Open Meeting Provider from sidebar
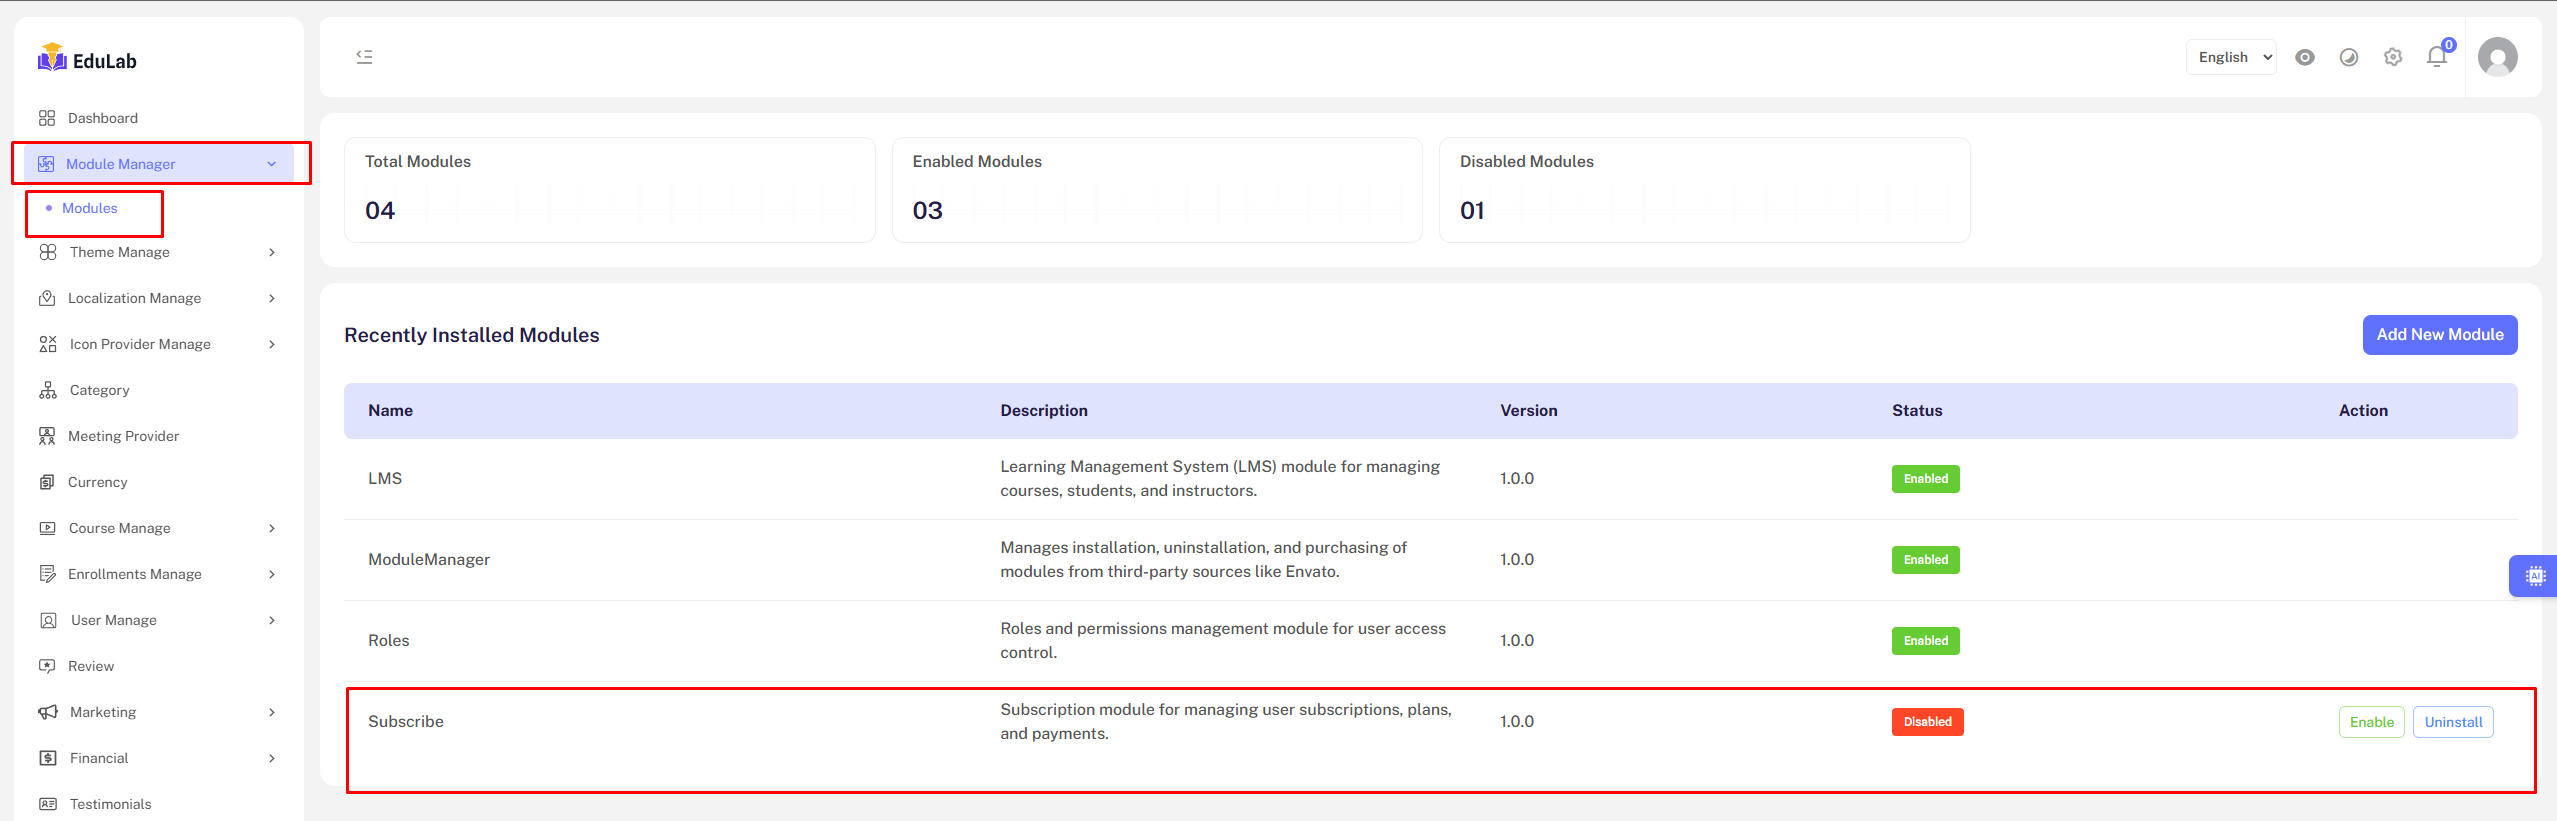 pyautogui.click(x=123, y=436)
